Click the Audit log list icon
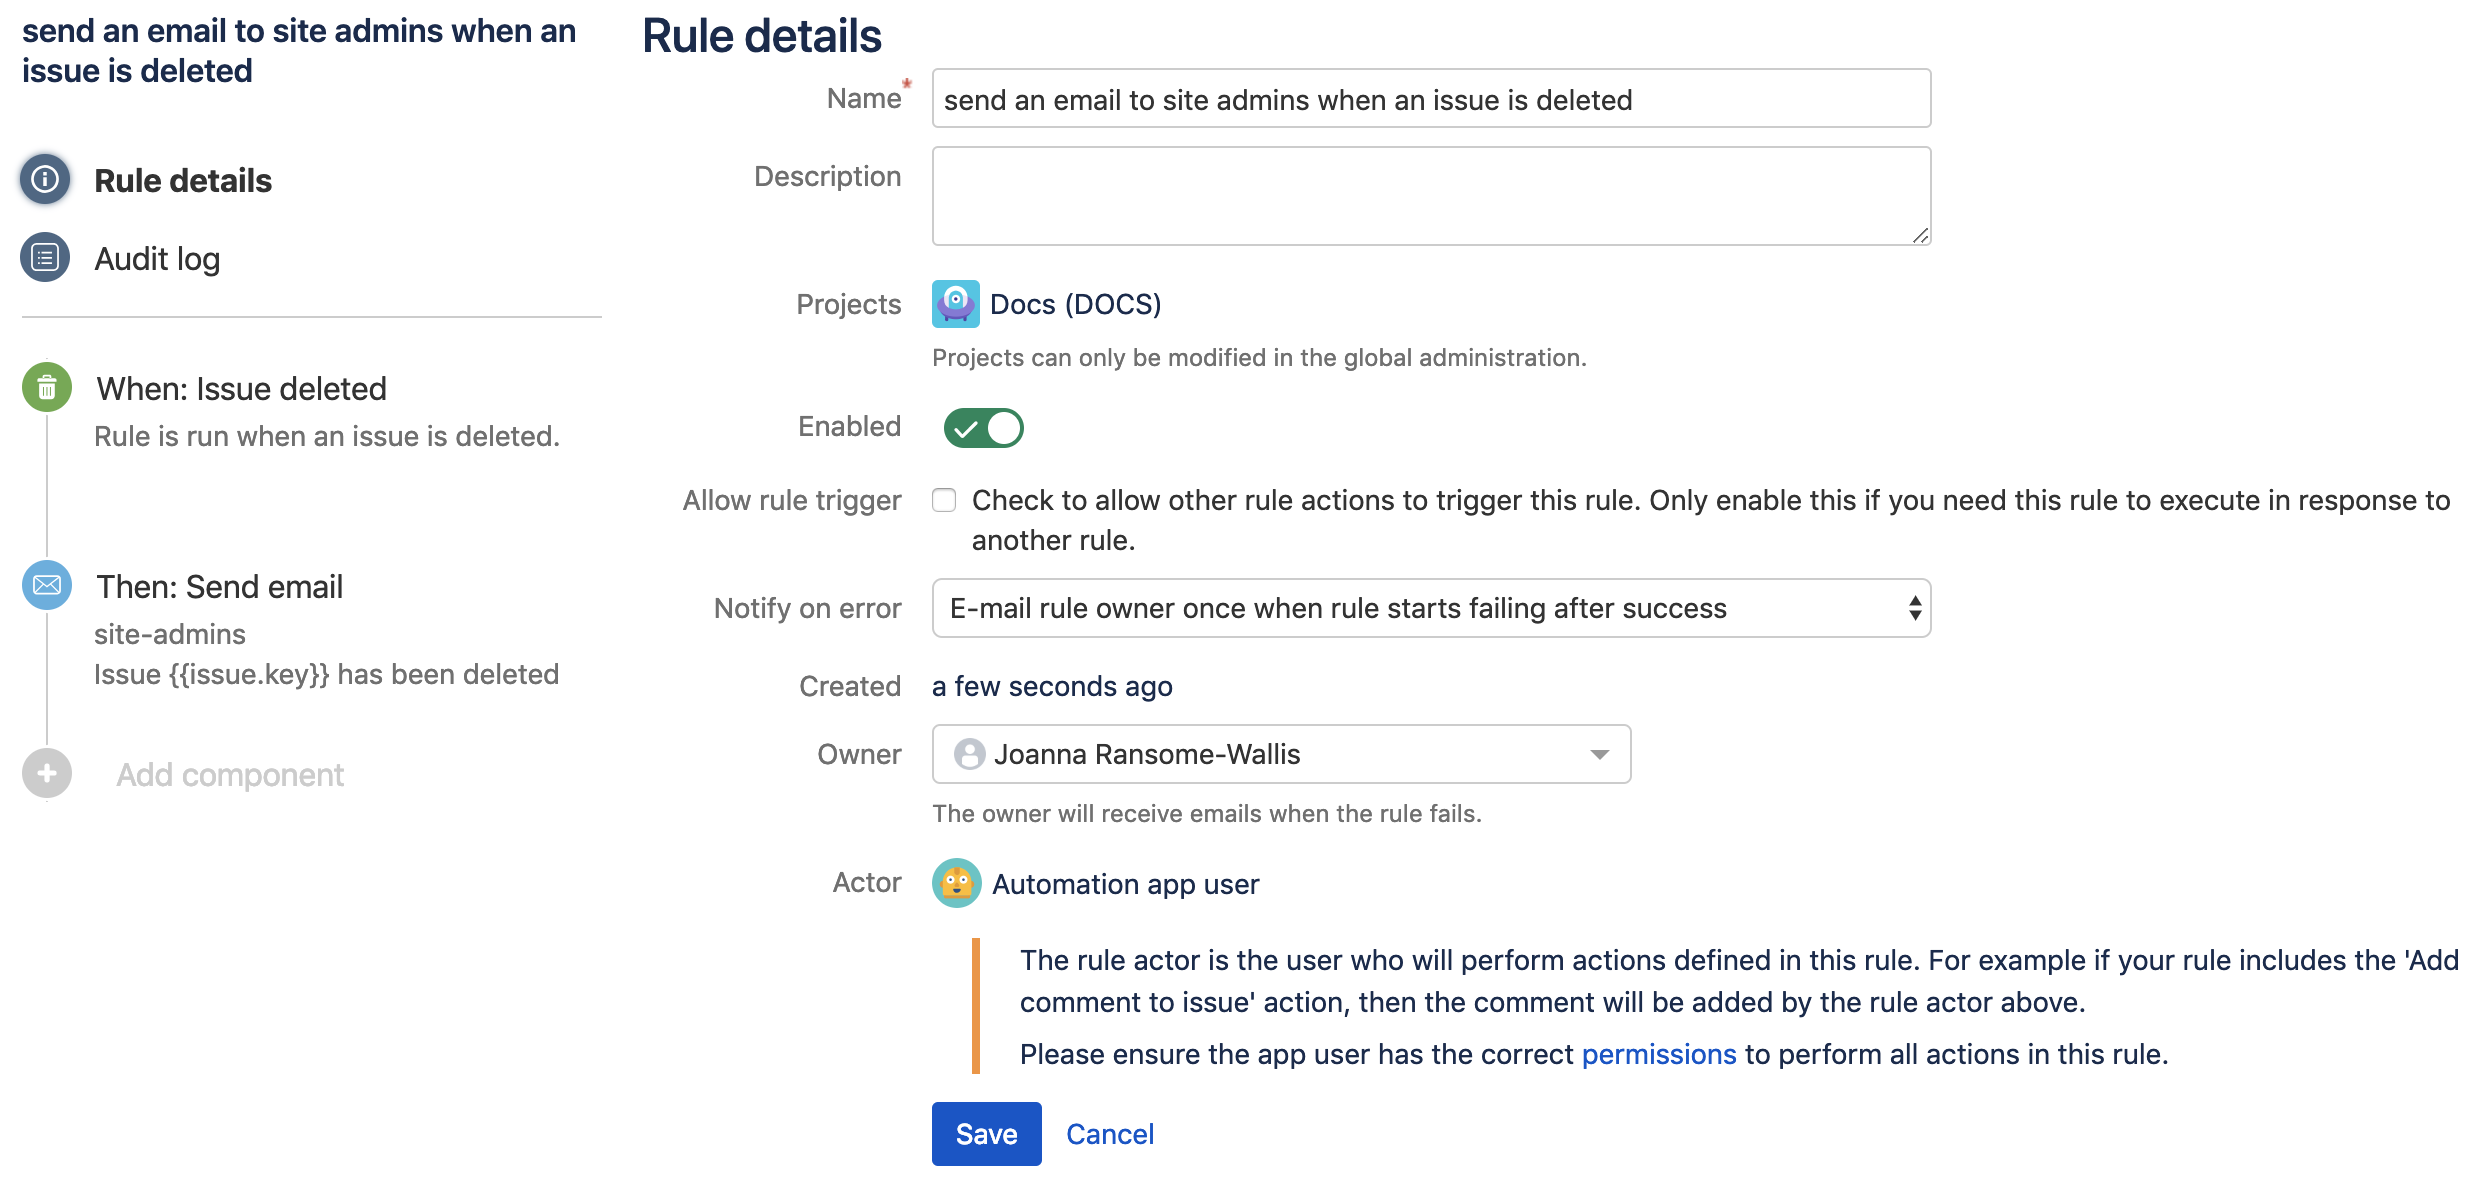 45,258
